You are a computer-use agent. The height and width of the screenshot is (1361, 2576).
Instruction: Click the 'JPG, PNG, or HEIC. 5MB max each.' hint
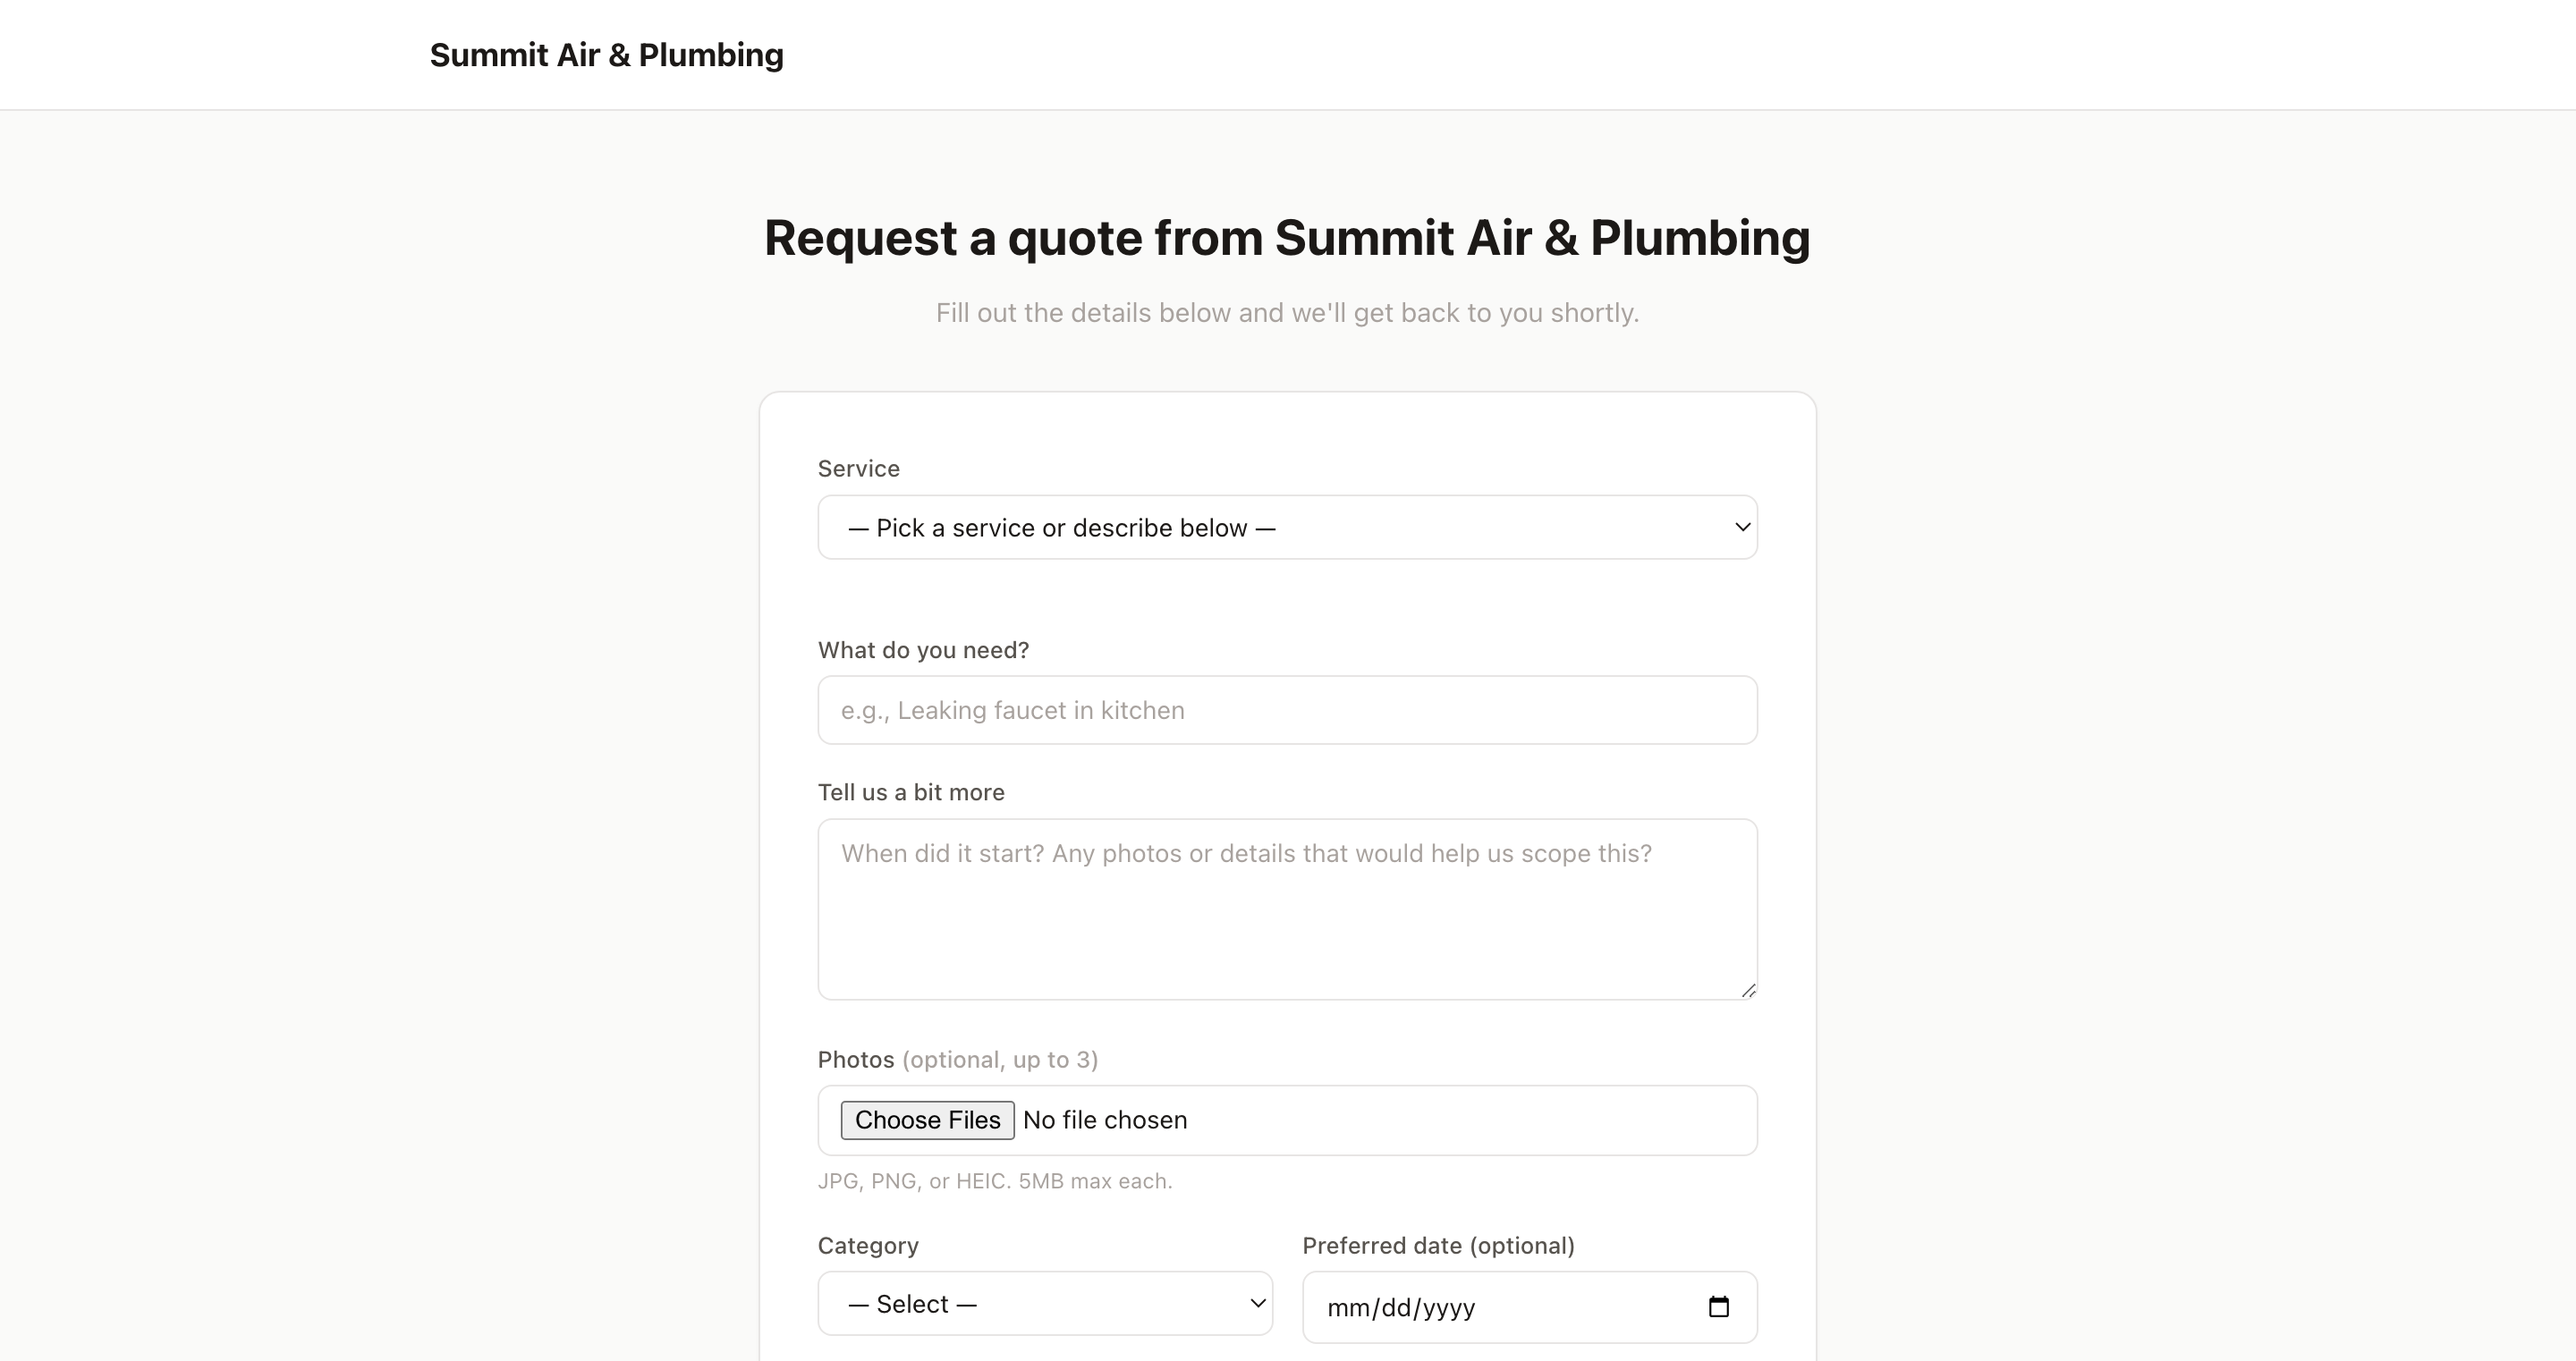click(x=995, y=1181)
